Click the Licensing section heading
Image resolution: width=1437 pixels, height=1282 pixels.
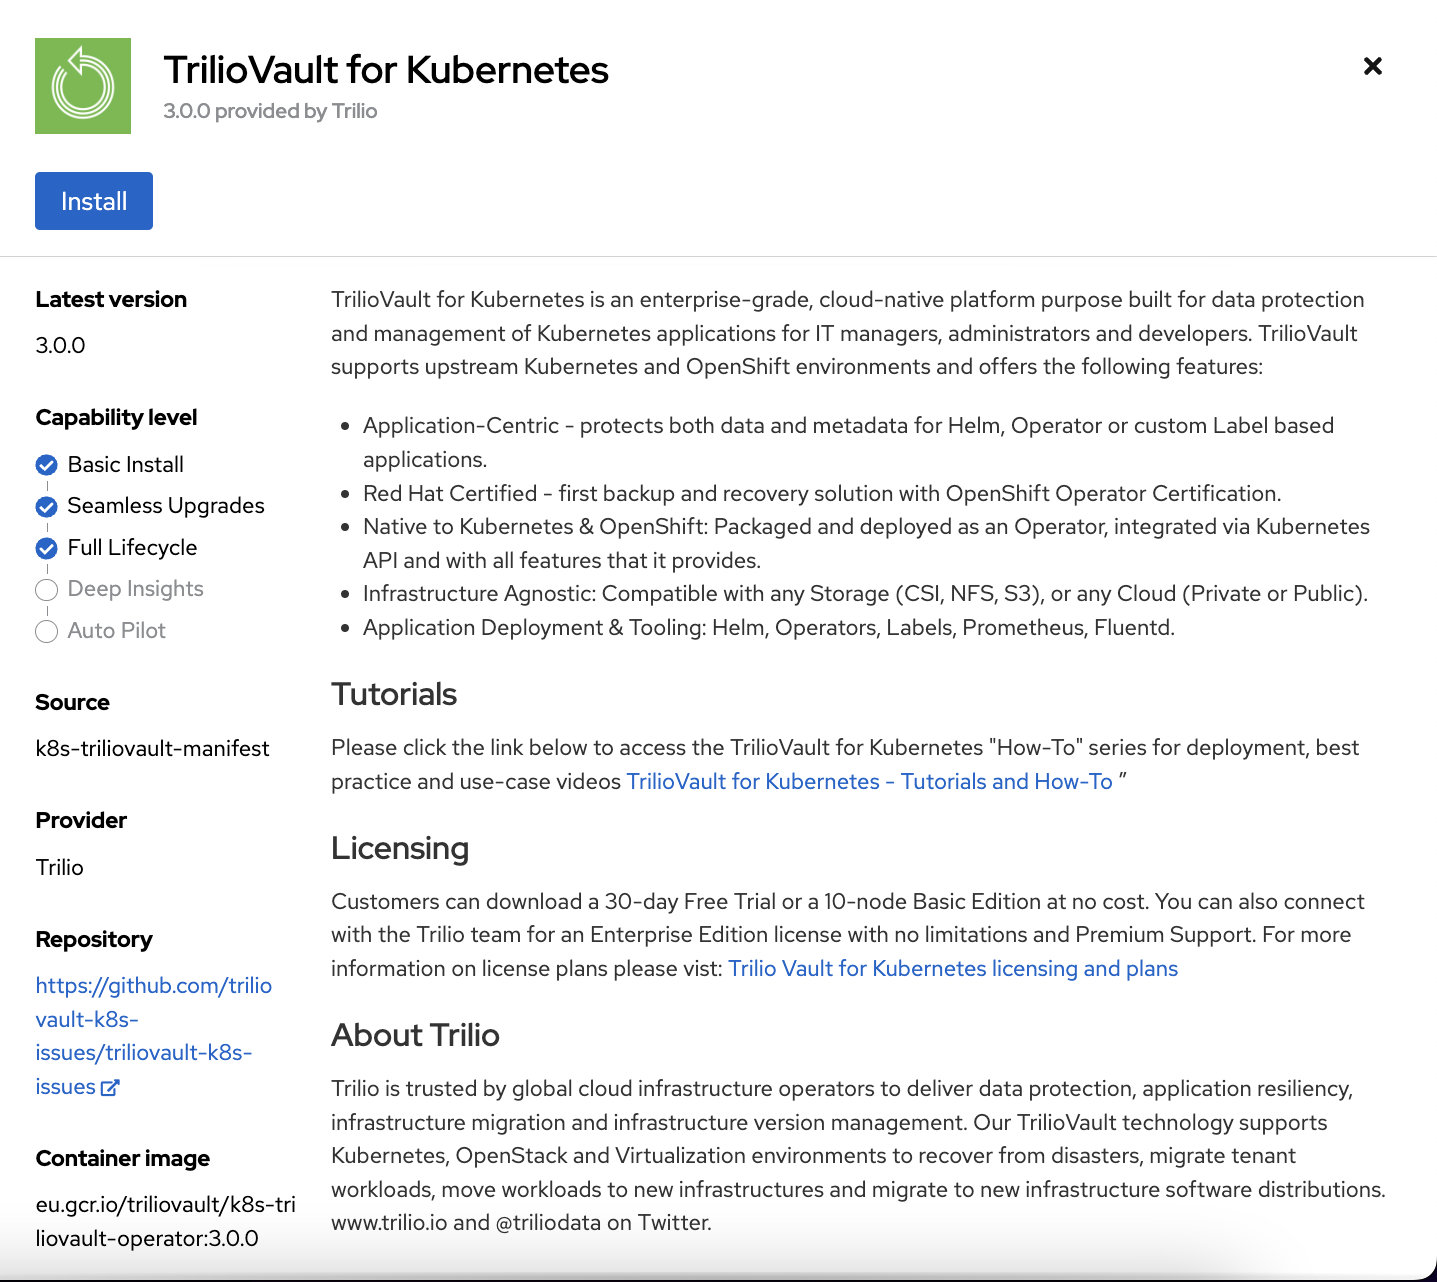400,849
